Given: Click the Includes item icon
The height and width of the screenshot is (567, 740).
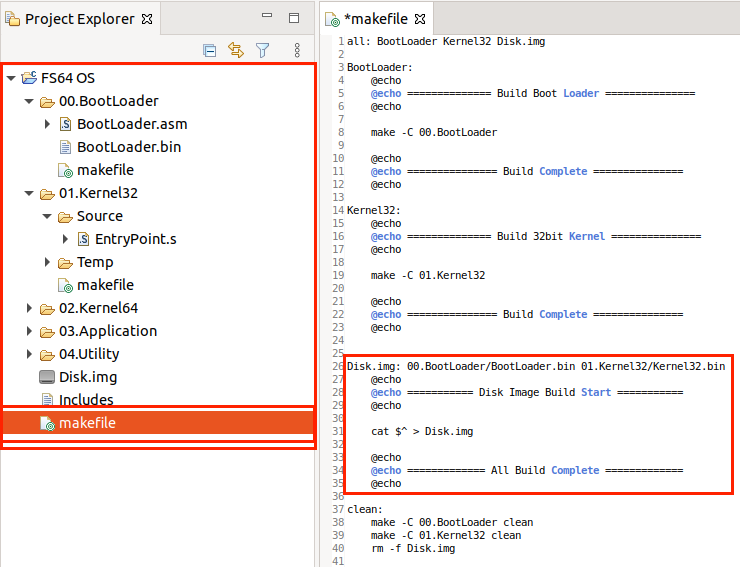Looking at the screenshot, I should 47,399.
